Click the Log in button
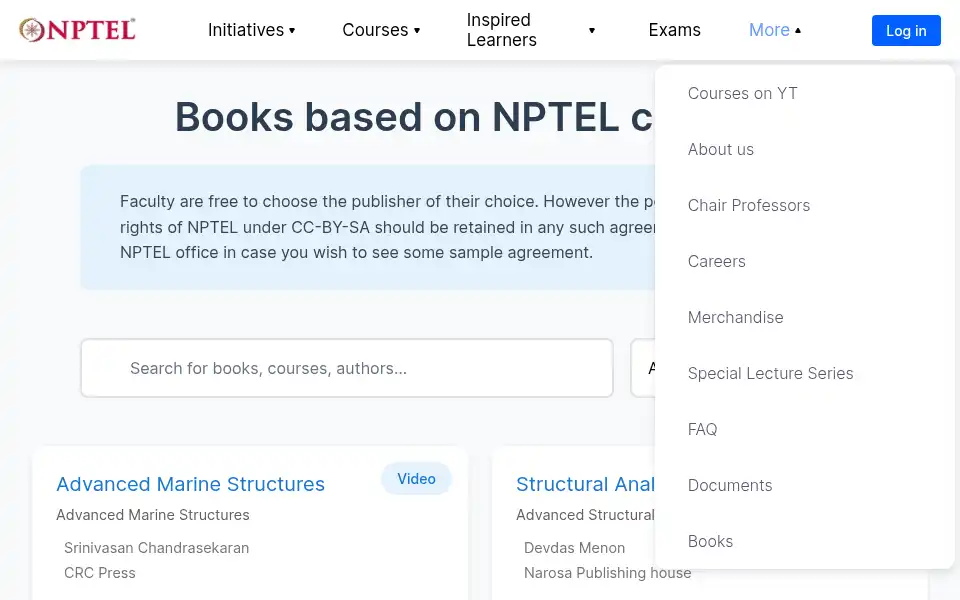This screenshot has width=960, height=600. tap(906, 31)
